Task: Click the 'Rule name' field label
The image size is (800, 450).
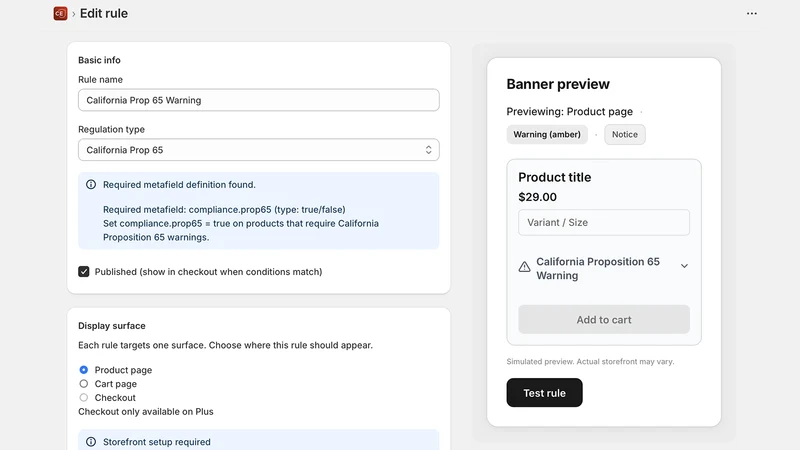Action: pyautogui.click(x=101, y=80)
